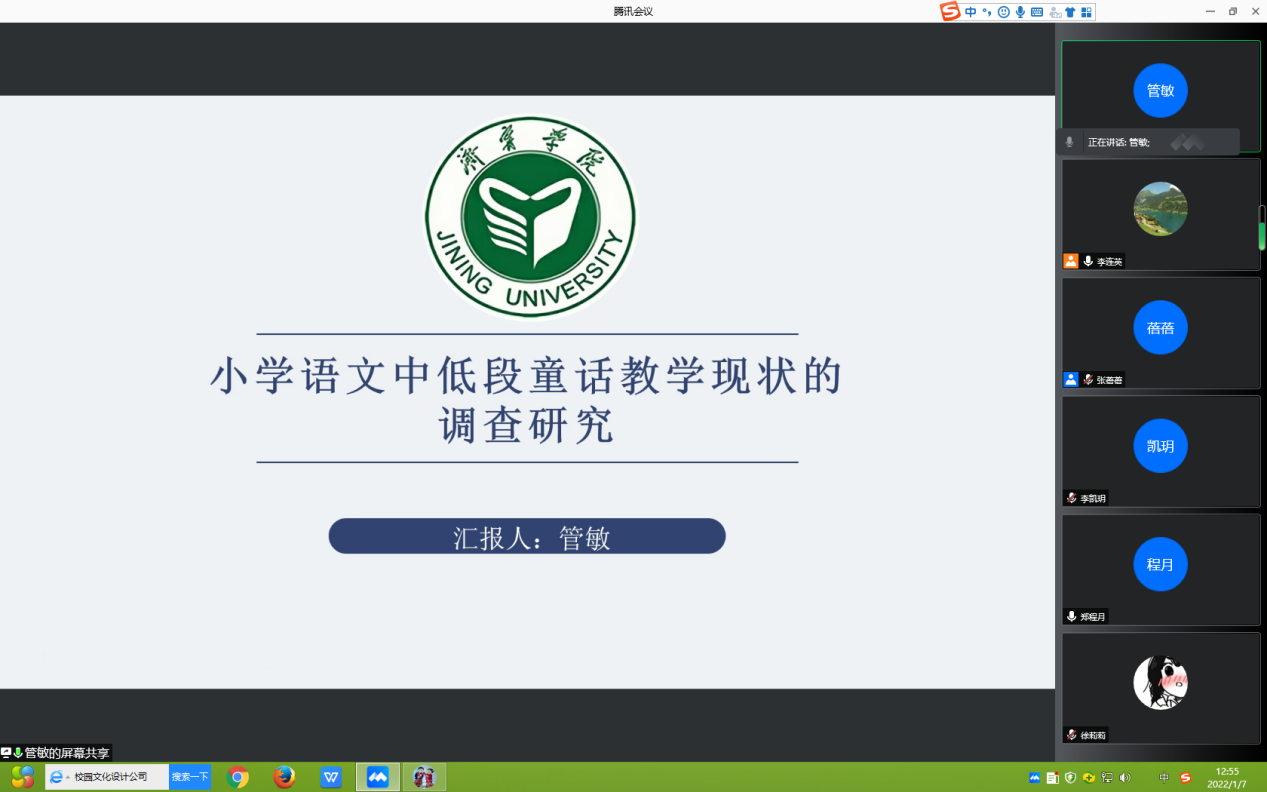1267x792 pixels.
Task: Click the Sogou voice input microphone
Action: click(x=1020, y=12)
